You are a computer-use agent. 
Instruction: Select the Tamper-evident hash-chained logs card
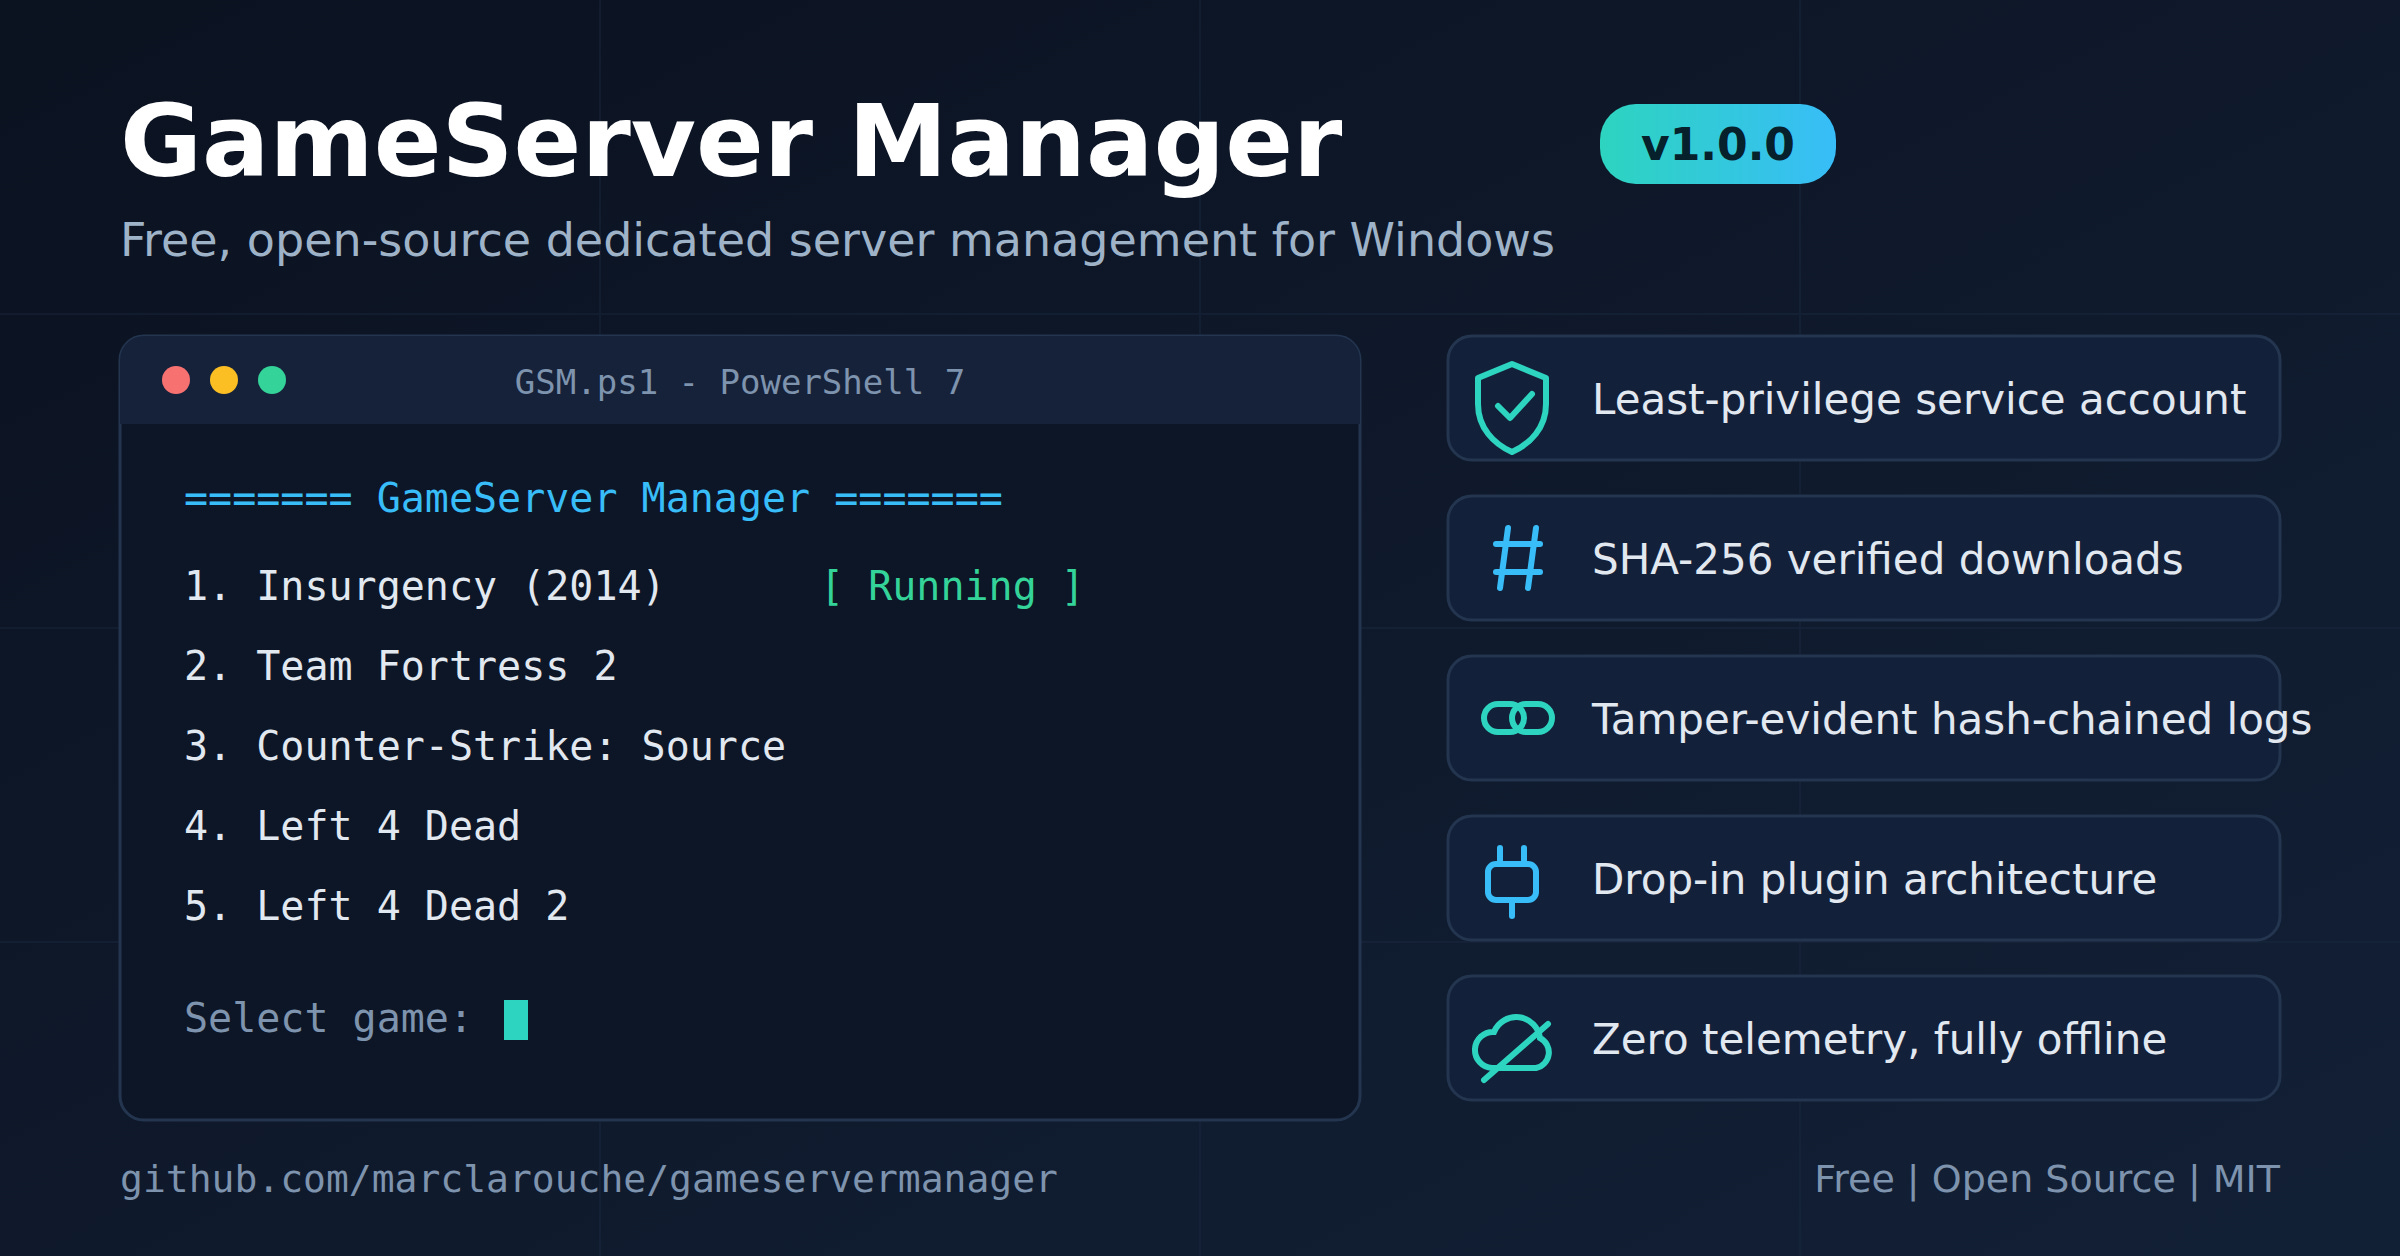(1864, 718)
